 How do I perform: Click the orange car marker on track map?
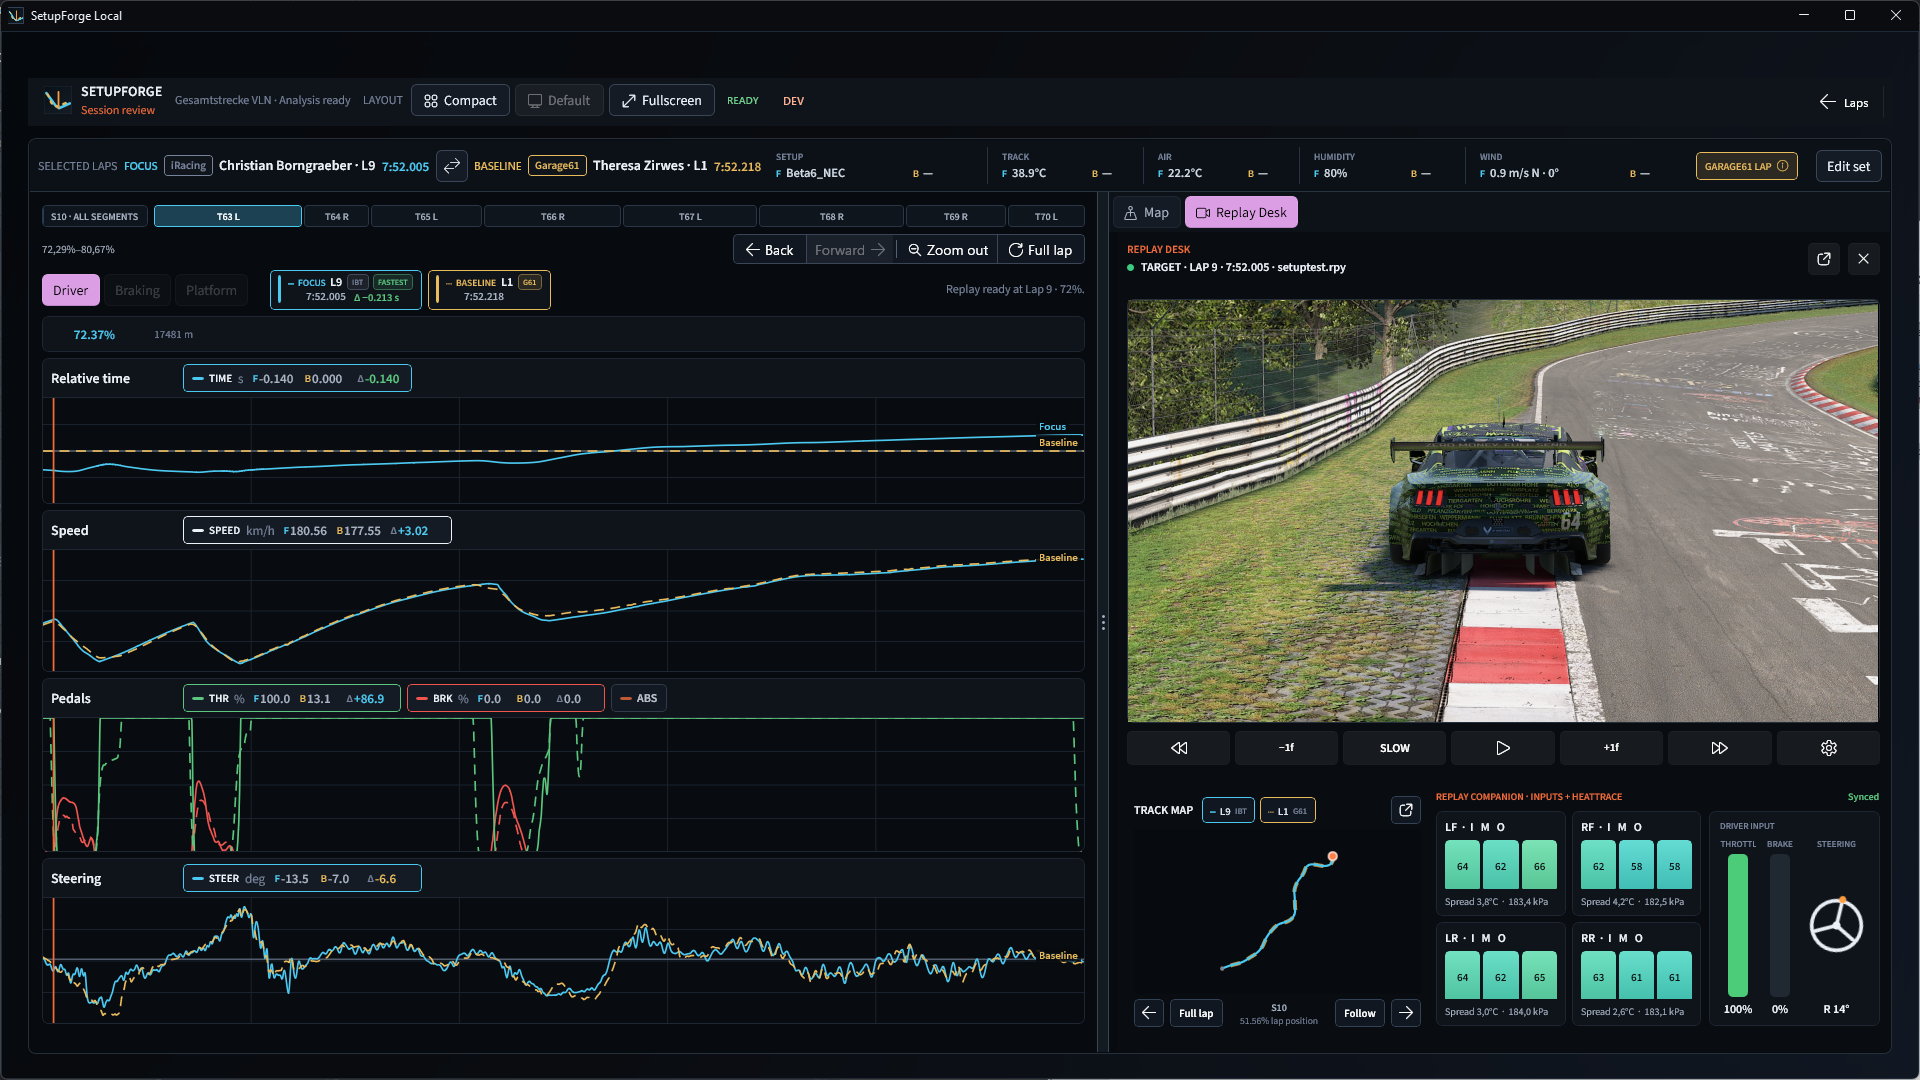pos(1333,857)
